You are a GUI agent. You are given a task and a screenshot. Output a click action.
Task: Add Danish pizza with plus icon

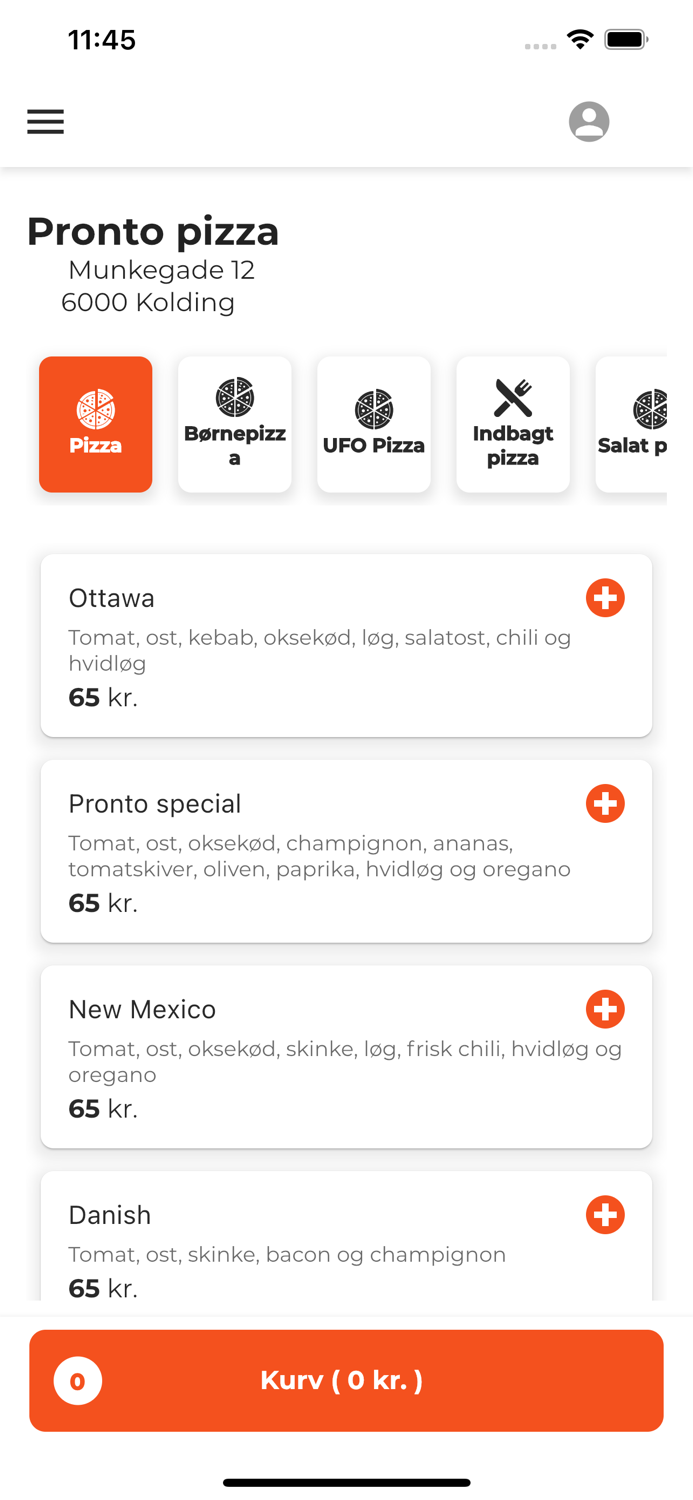click(605, 1215)
